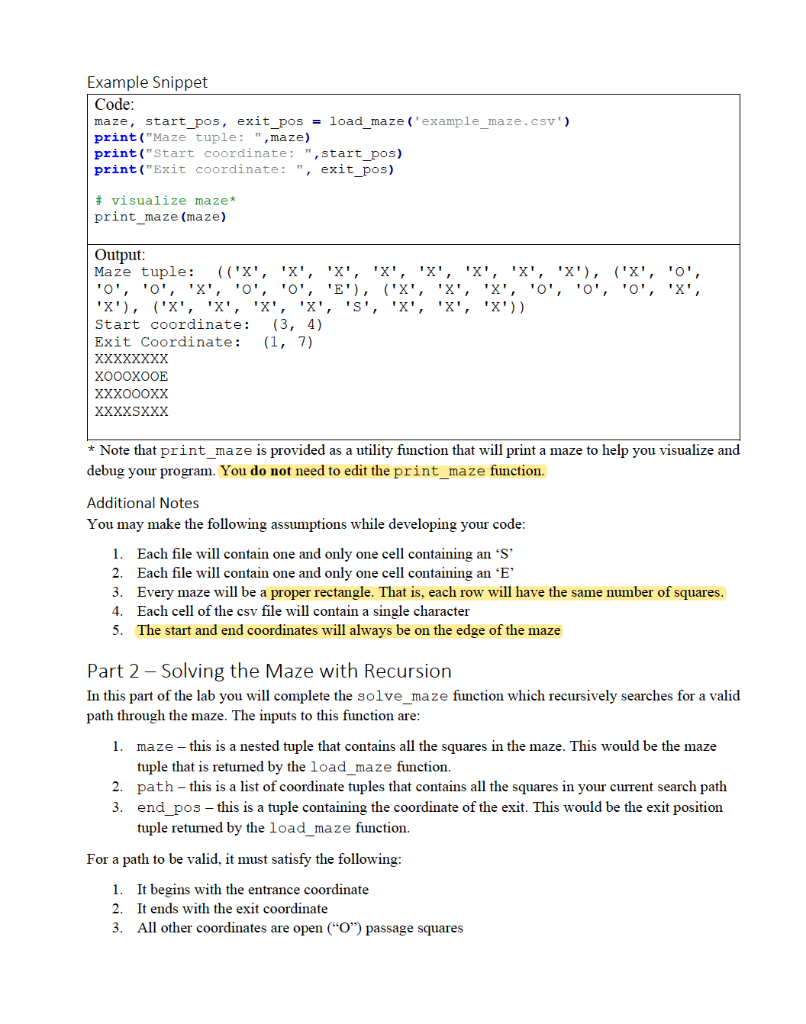Click the highlighted 'do not need to edit' note
Image resolution: width=806 pixels, height=1024 pixels.
(x=385, y=470)
